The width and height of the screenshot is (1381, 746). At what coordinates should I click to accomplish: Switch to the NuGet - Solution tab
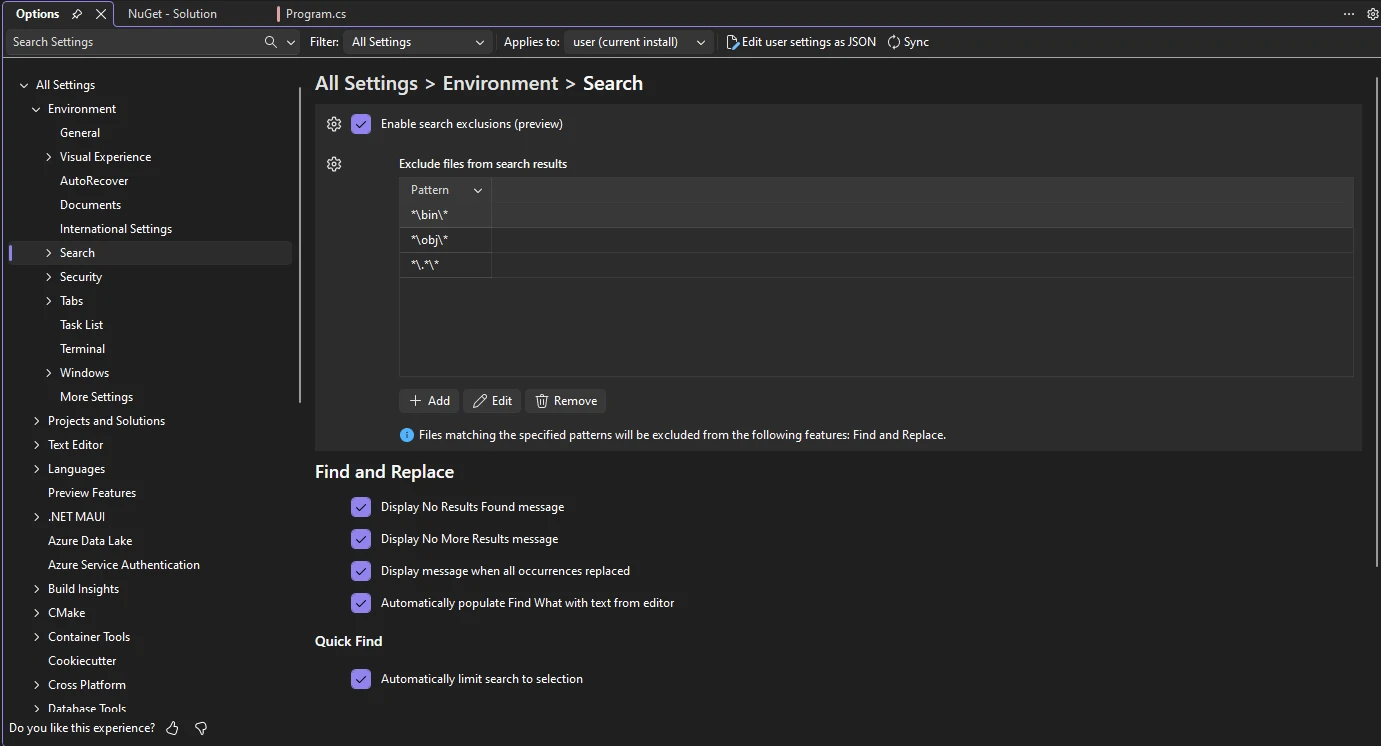coord(172,14)
